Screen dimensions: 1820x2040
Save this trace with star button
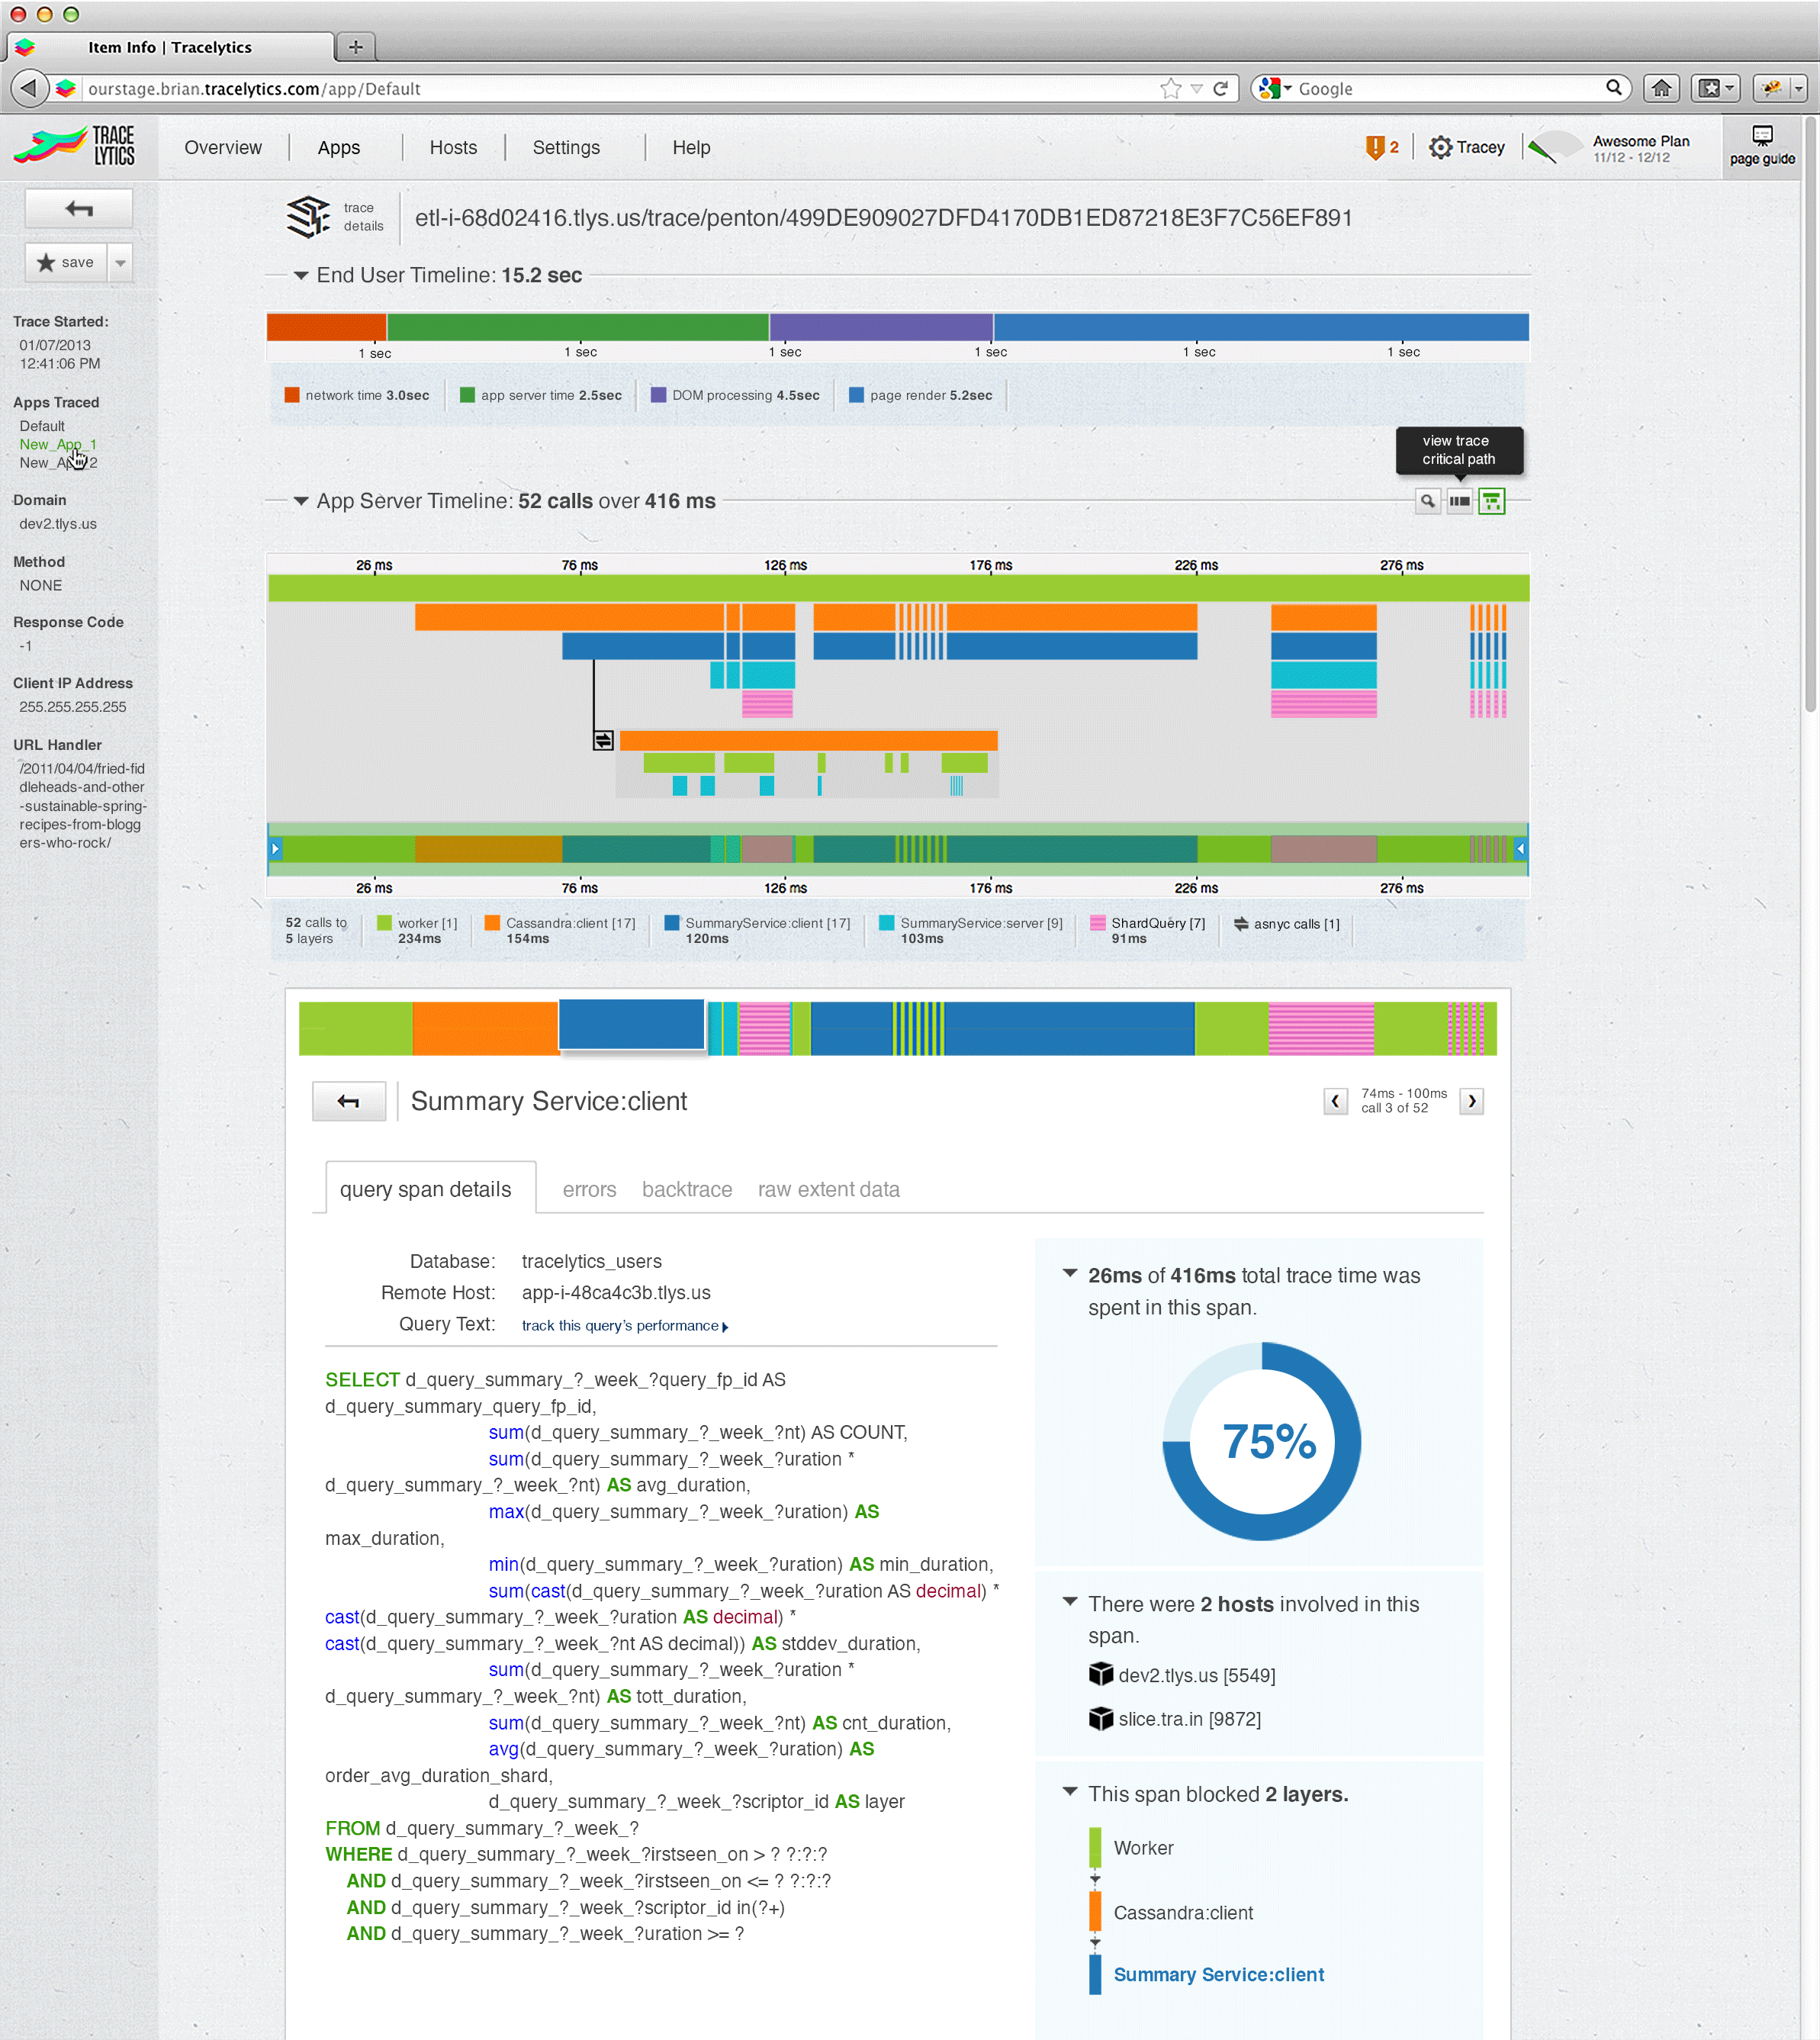pyautogui.click(x=66, y=262)
